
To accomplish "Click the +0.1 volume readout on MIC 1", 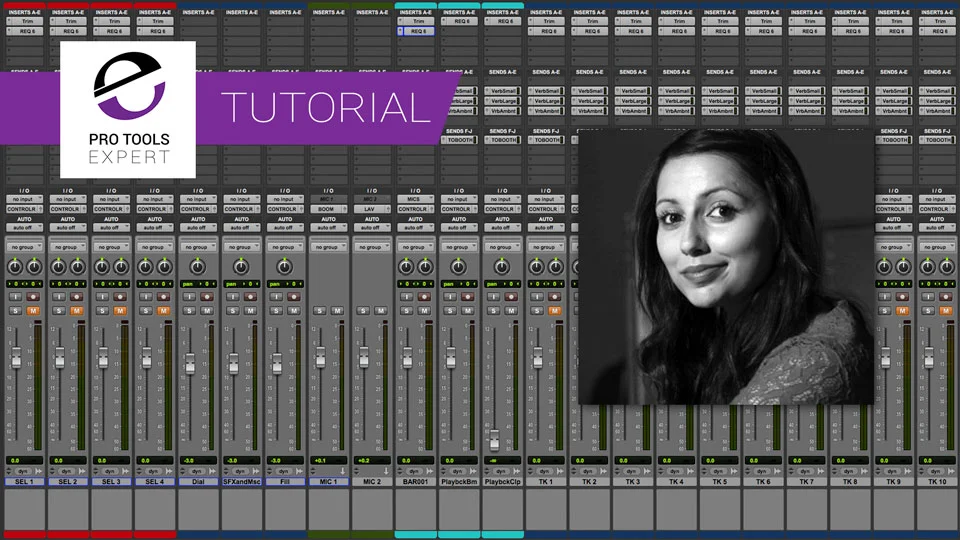I will (329, 460).
